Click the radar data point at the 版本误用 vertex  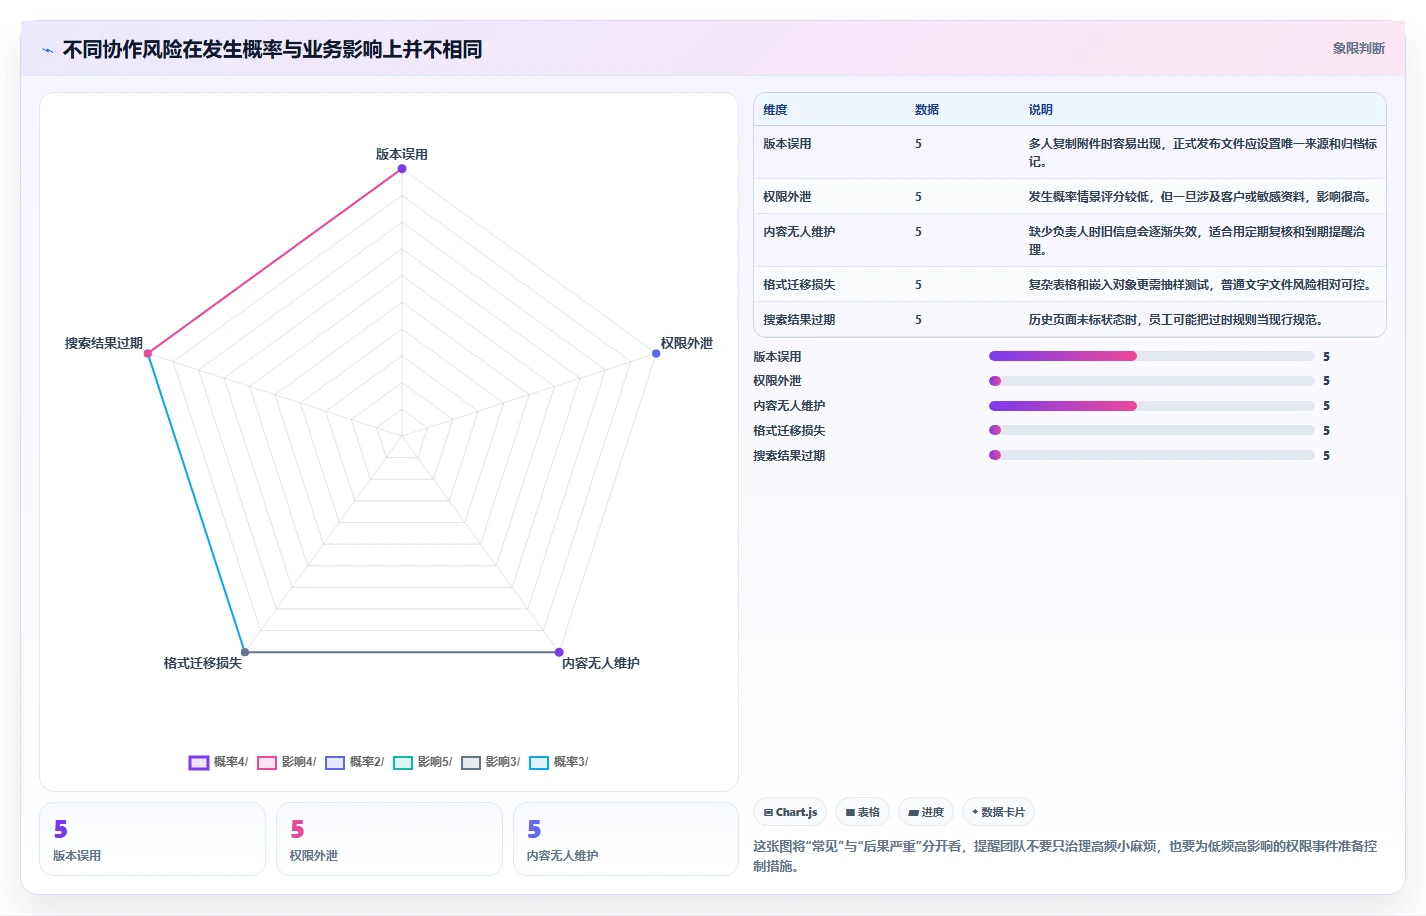coord(402,169)
